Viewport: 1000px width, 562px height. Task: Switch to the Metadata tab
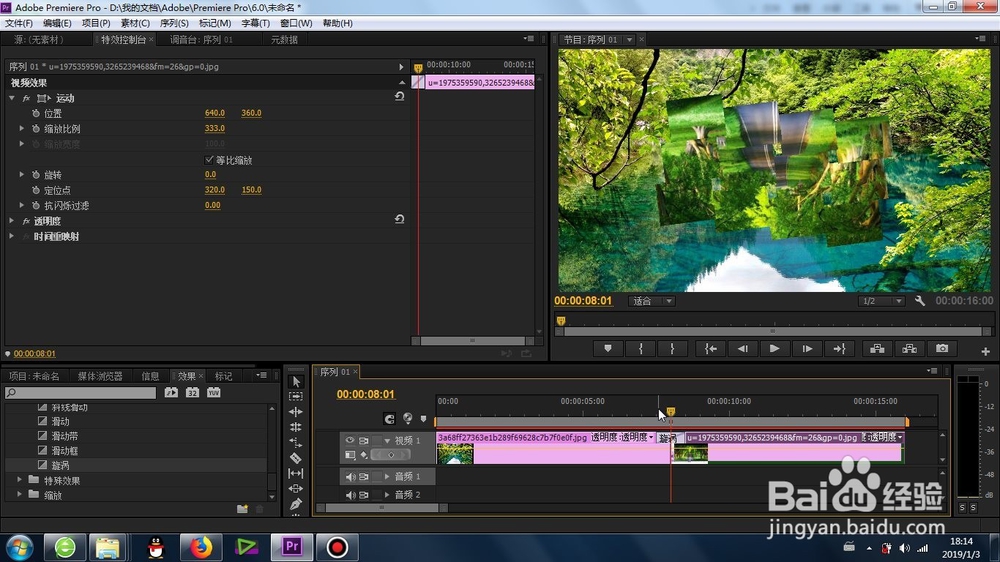pos(284,40)
